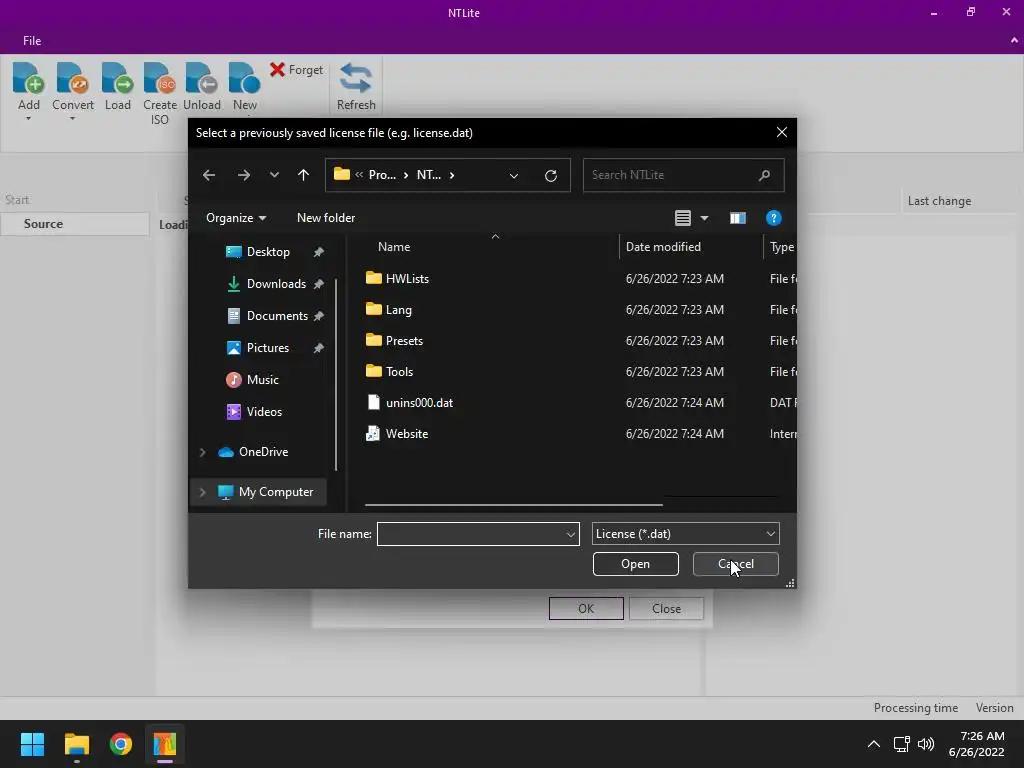Click the Refresh arrows icon
1024x768 pixels.
356,78
